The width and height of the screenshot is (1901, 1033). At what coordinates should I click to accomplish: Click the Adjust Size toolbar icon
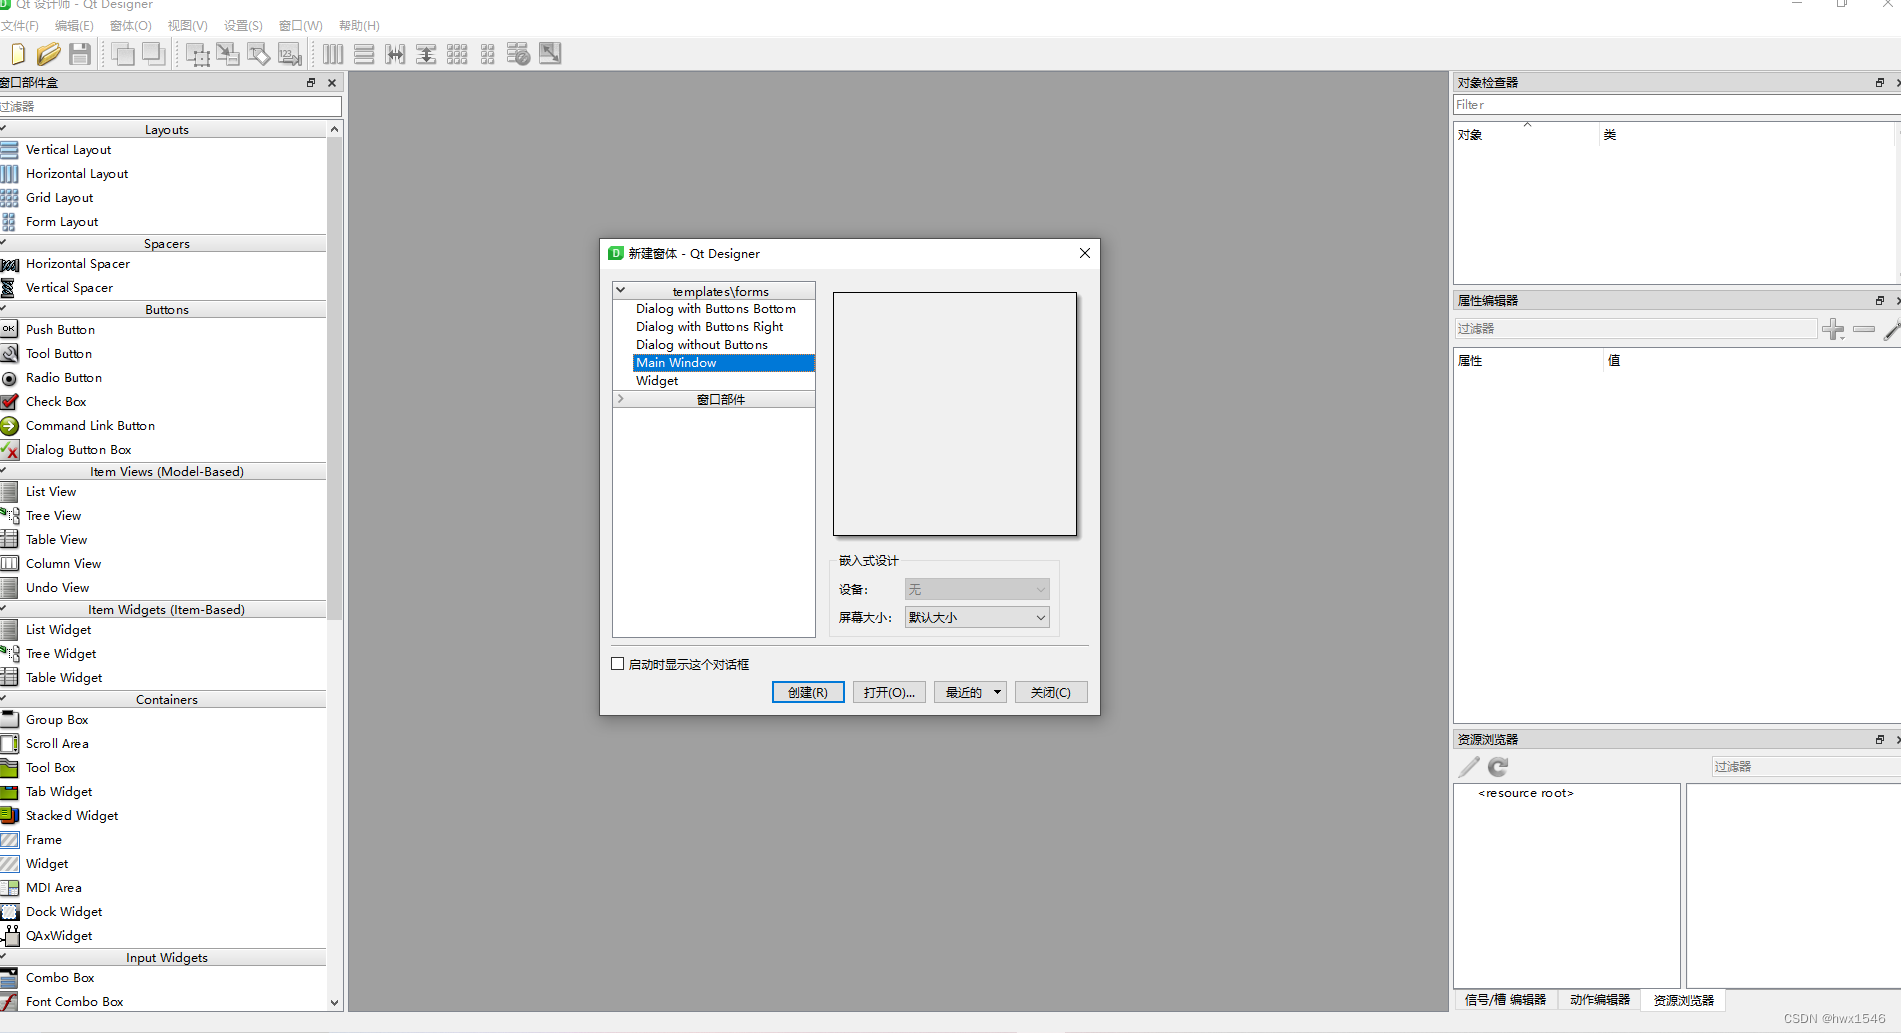[x=550, y=54]
